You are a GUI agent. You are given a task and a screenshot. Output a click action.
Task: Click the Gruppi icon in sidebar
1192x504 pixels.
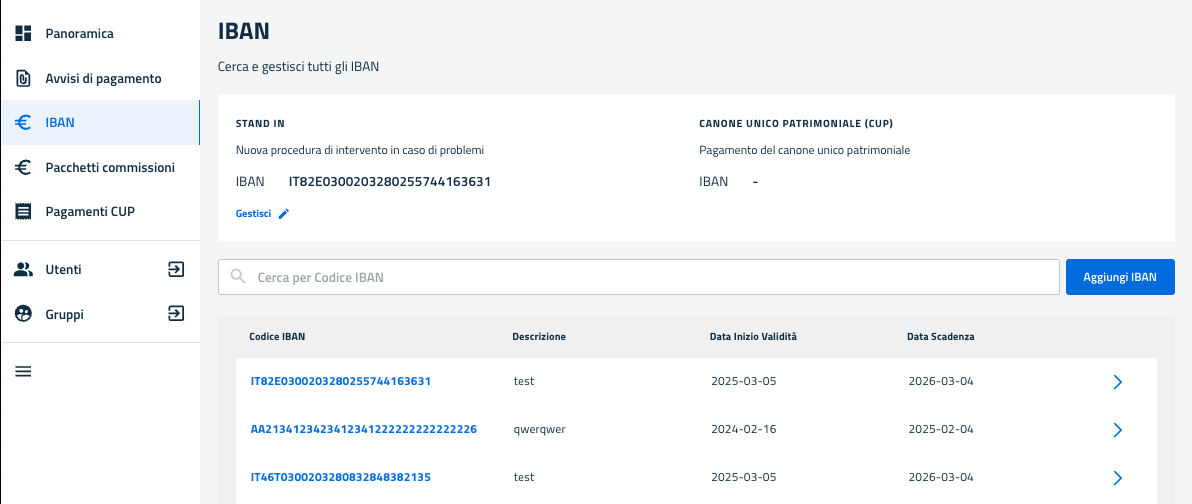[x=24, y=314]
